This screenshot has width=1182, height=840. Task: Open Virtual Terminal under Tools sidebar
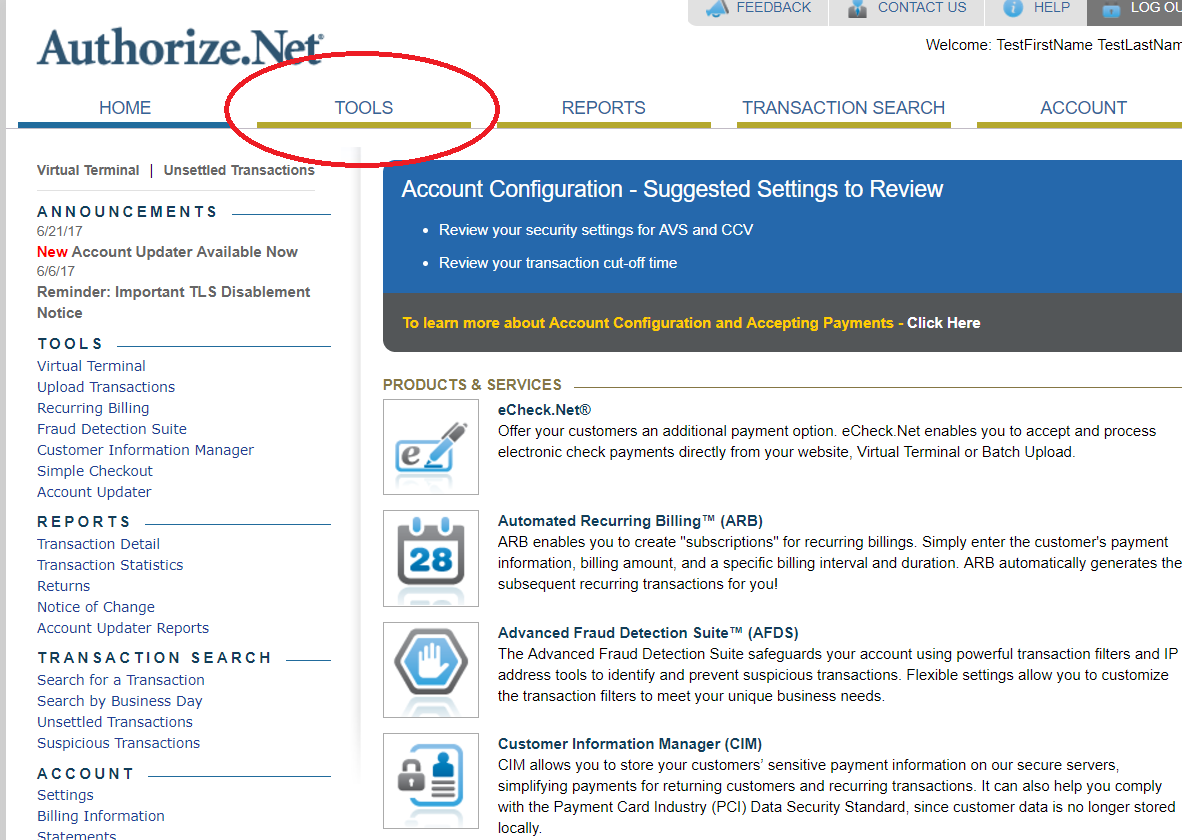click(91, 366)
